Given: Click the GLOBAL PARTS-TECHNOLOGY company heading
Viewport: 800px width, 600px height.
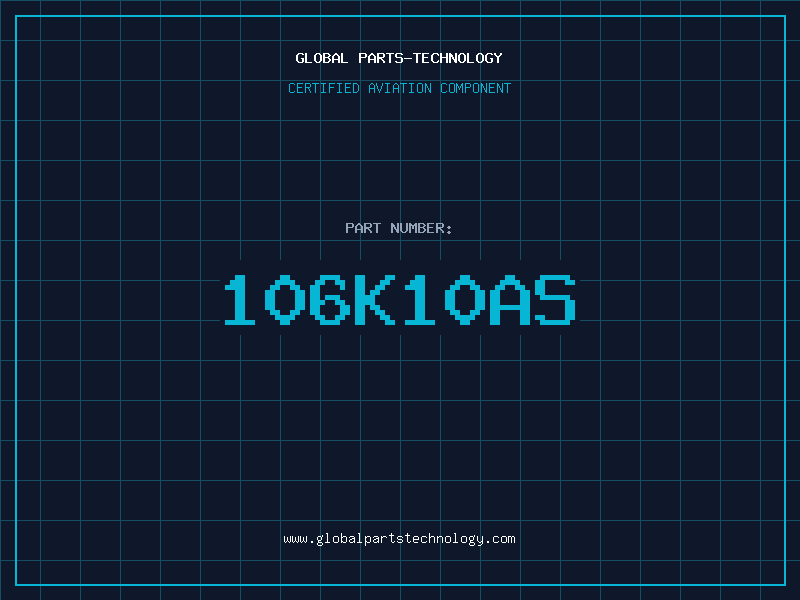Looking at the screenshot, I should pyautogui.click(x=399, y=58).
